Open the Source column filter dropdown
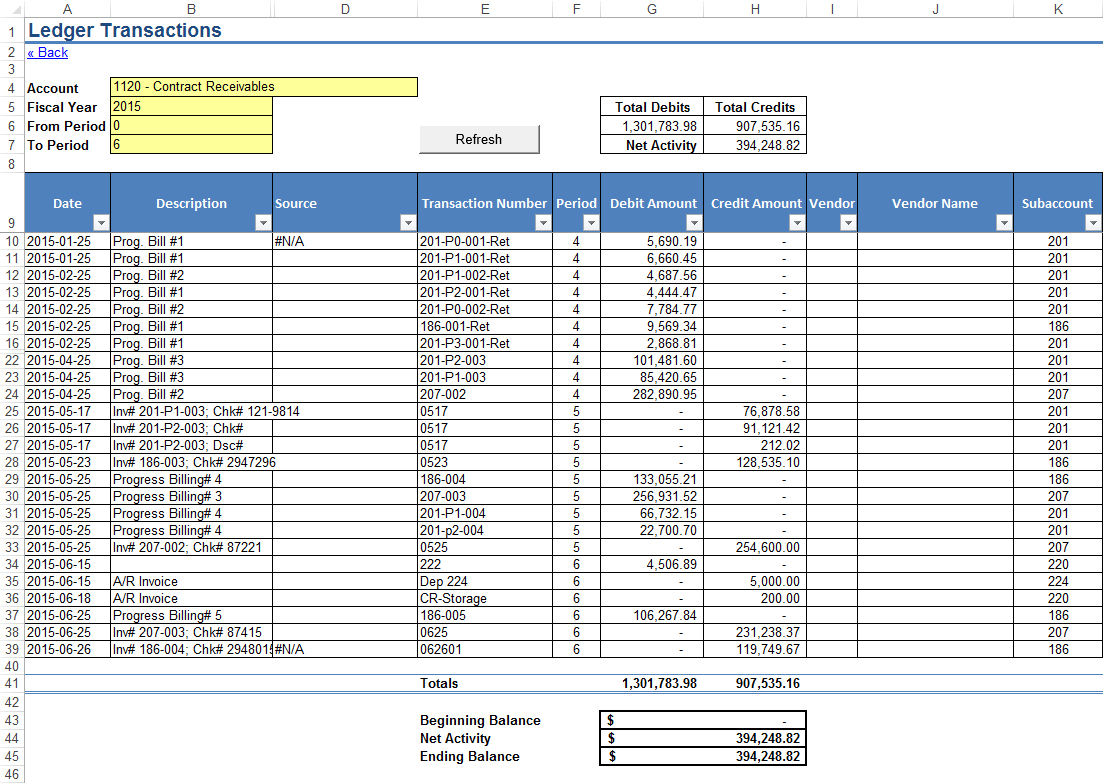 [408, 223]
